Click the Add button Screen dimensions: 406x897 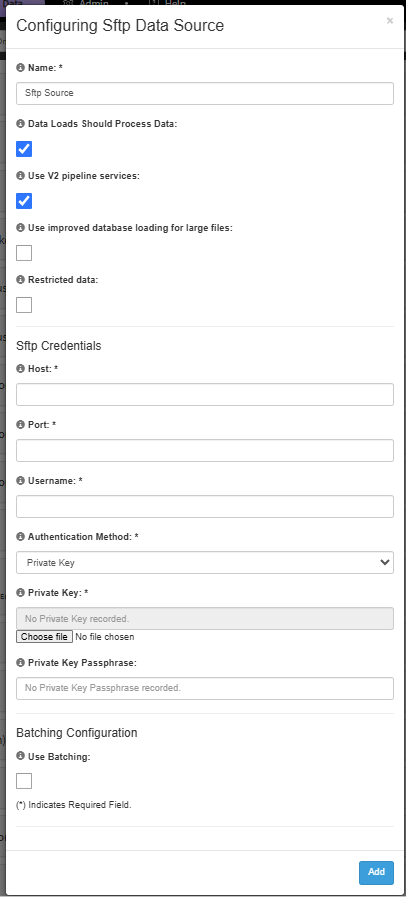376,872
